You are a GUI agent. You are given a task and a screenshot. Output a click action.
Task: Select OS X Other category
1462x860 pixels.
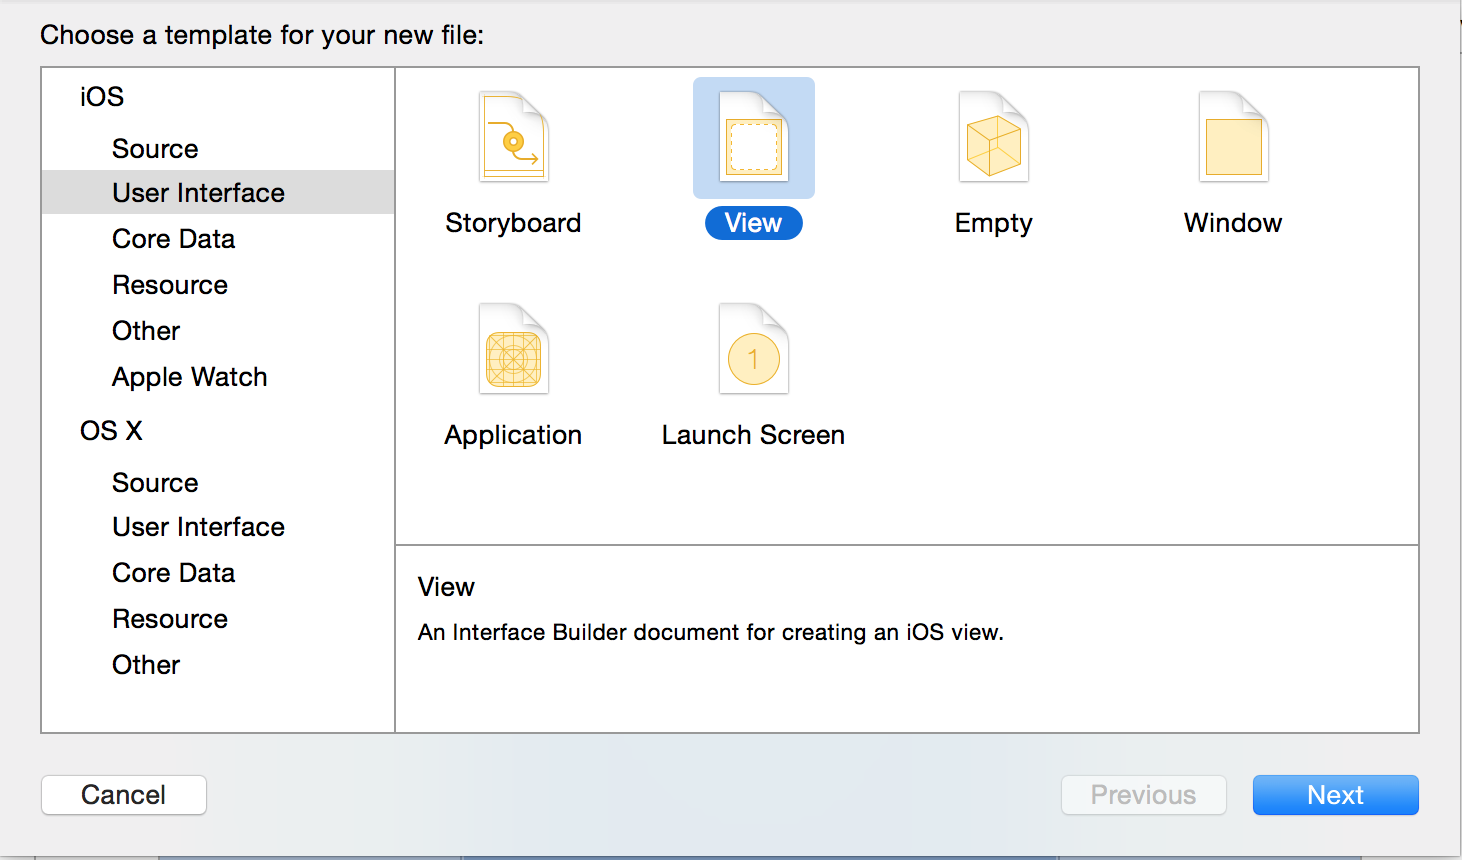146,665
